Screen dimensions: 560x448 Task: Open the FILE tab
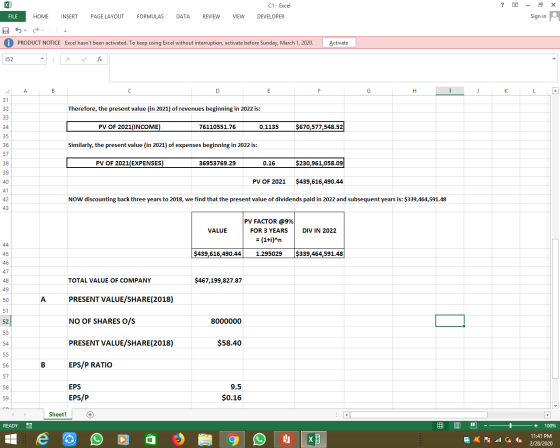click(13, 16)
